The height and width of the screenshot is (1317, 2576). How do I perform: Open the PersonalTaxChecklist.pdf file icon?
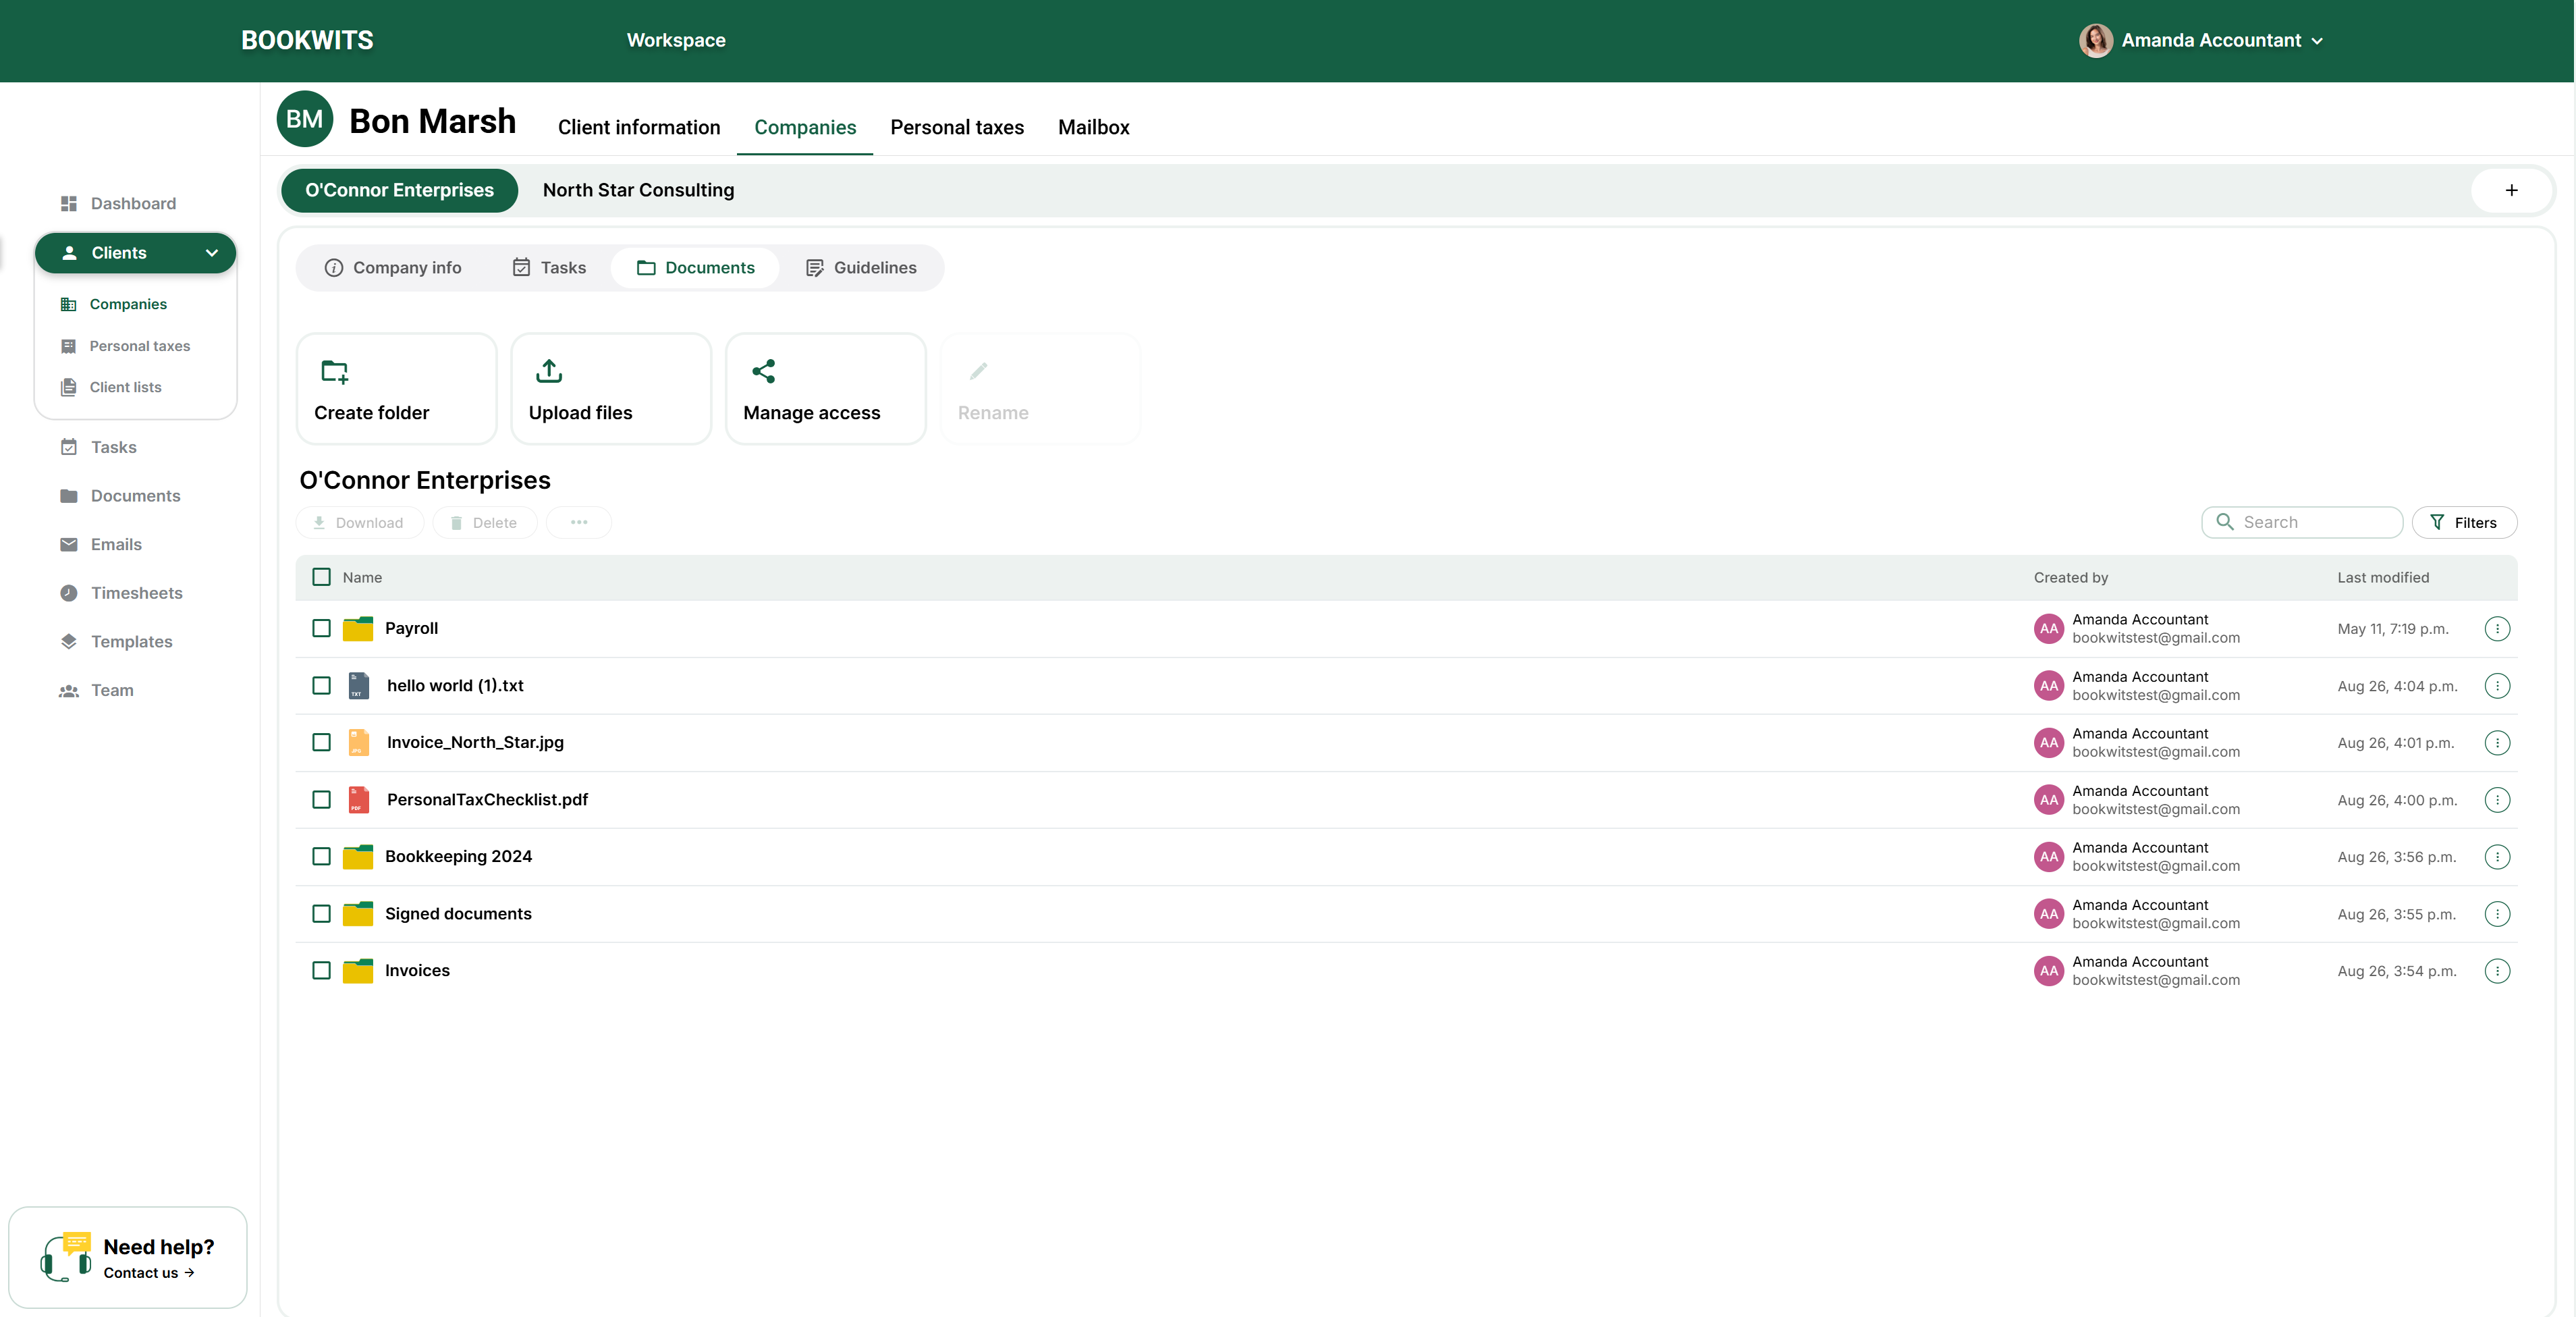click(358, 799)
